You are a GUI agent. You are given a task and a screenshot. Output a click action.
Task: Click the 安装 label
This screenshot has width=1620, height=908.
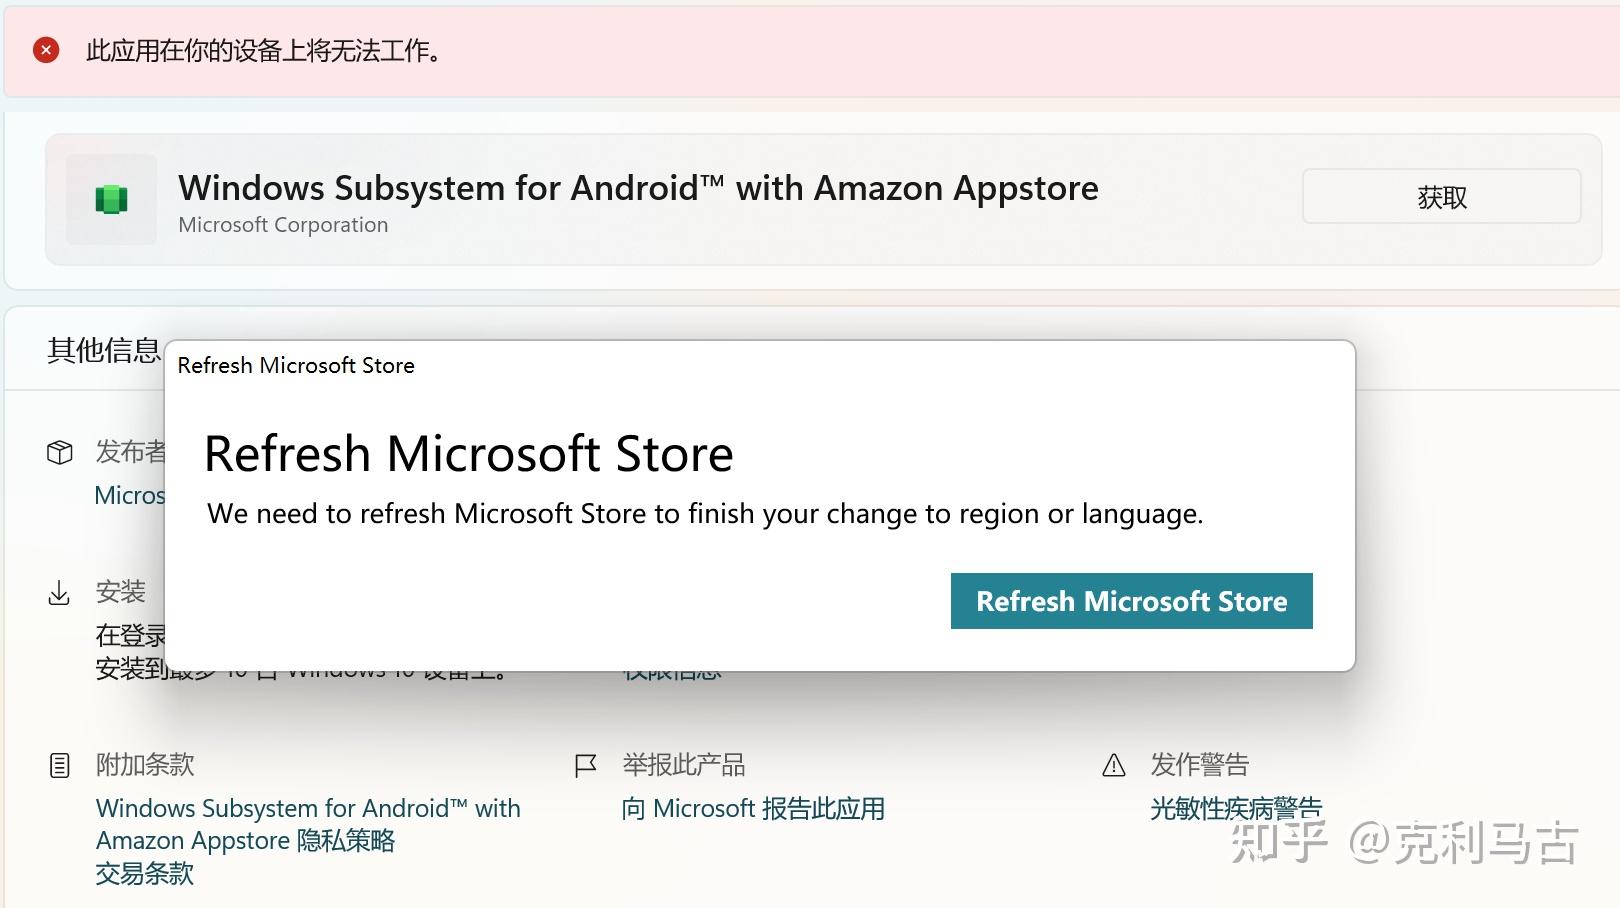pyautogui.click(x=120, y=592)
